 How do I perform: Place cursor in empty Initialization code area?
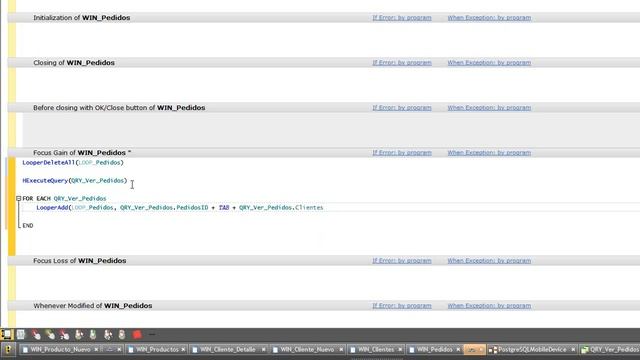tap(328, 40)
